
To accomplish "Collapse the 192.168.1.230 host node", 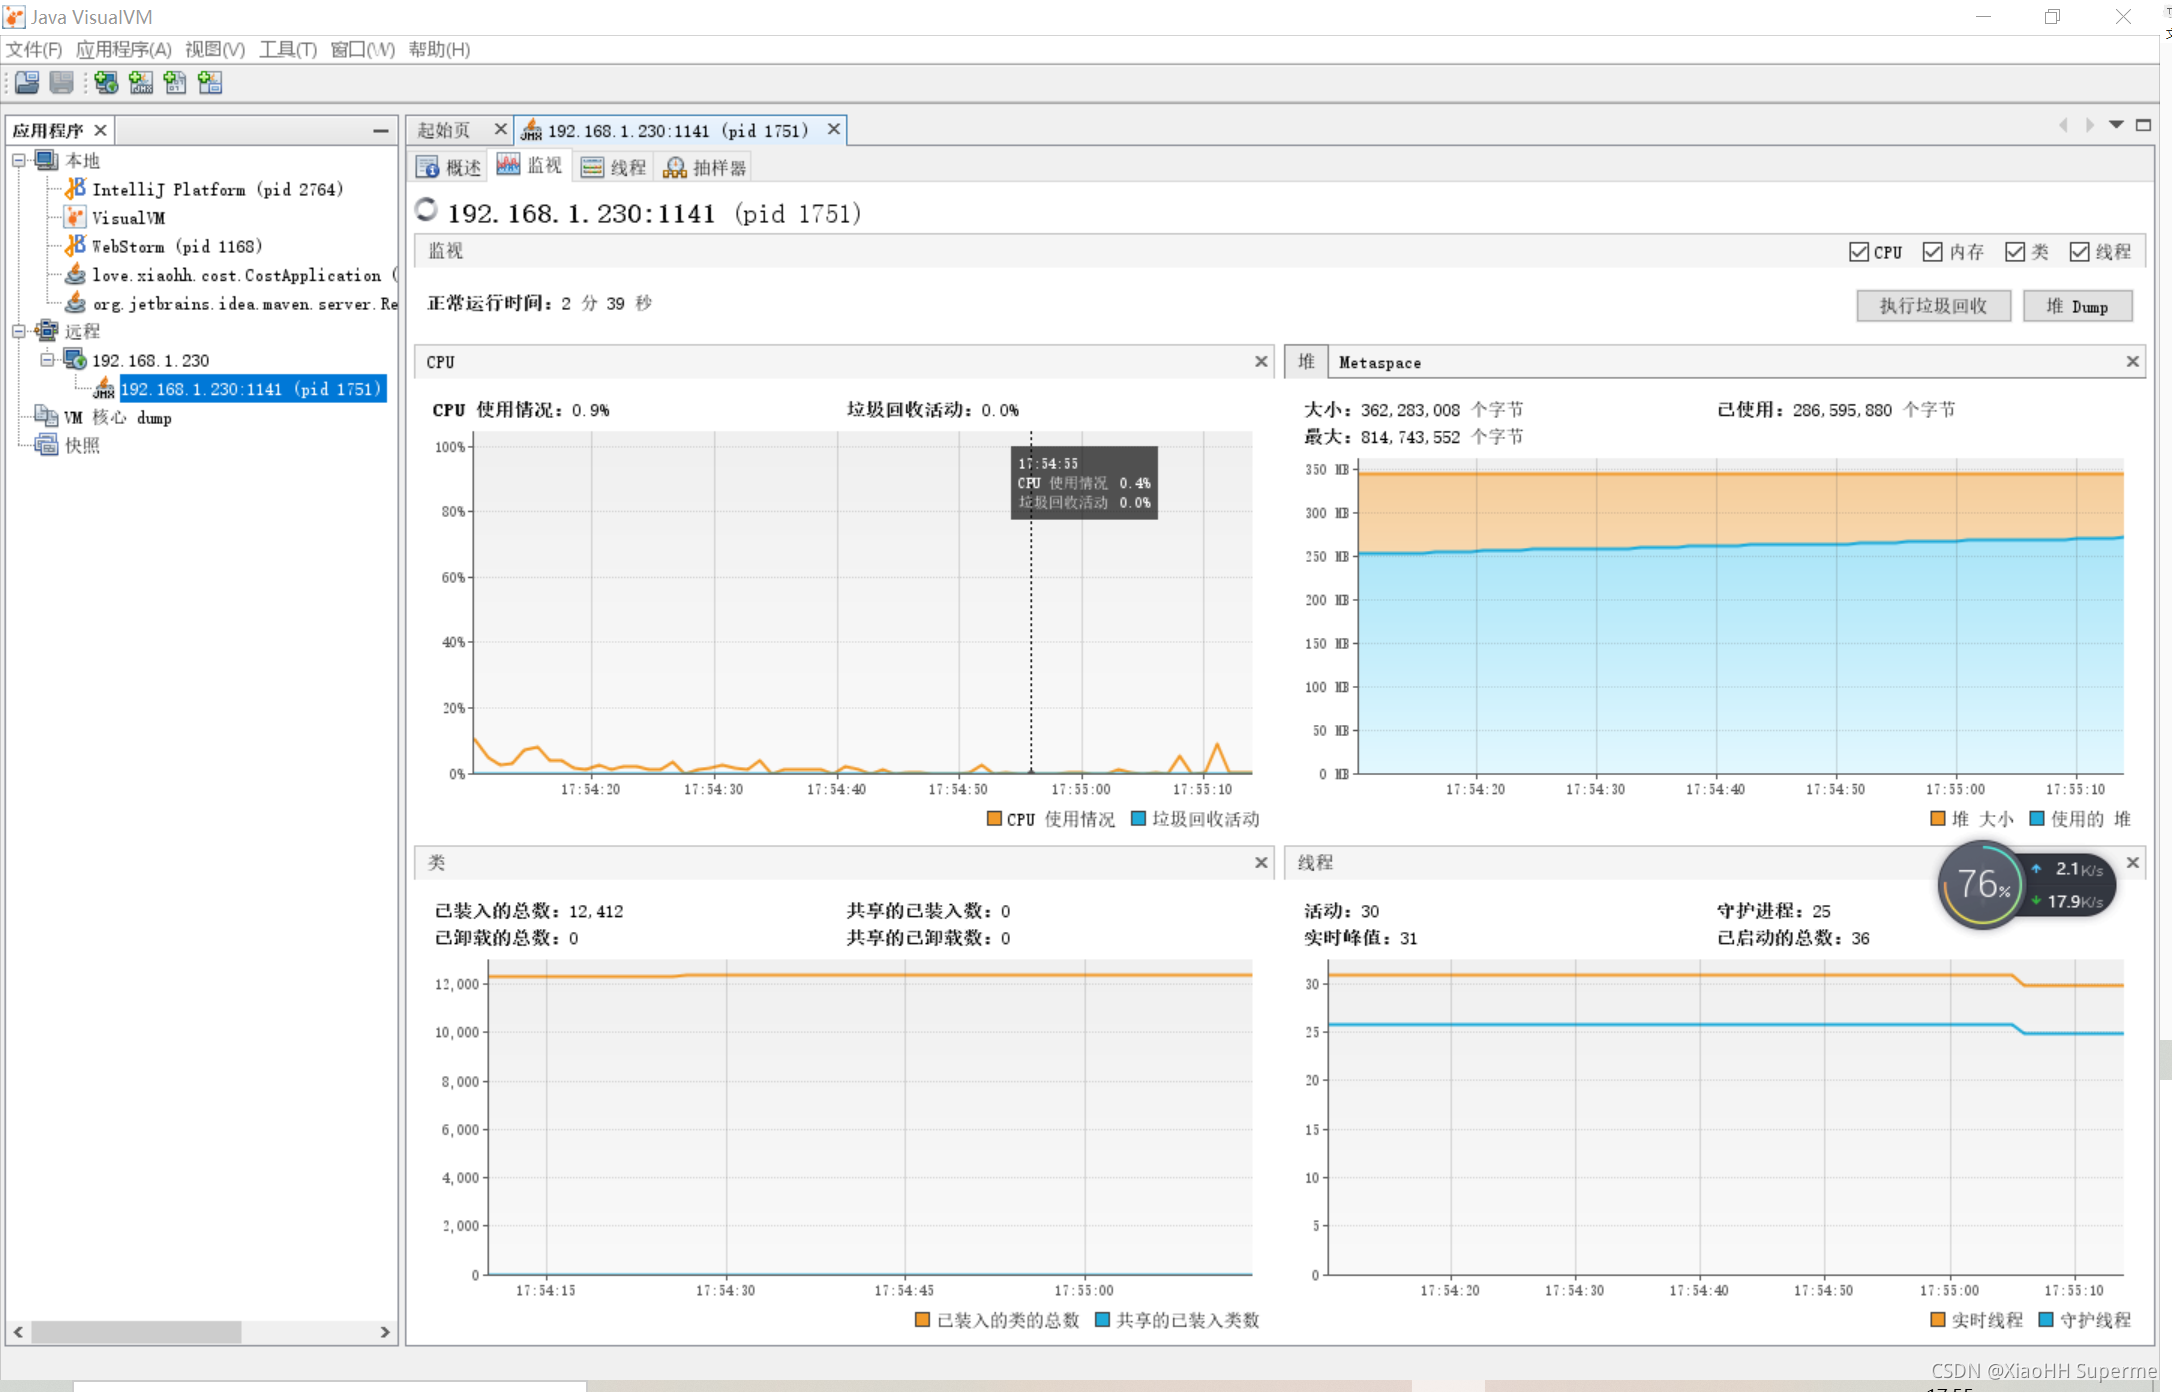I will click(47, 360).
